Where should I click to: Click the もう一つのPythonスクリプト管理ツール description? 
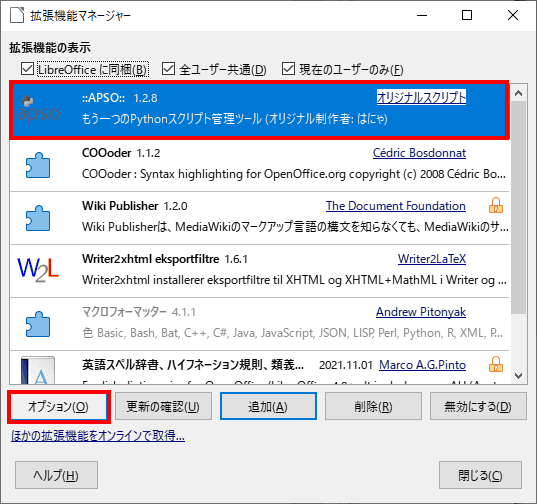pos(235,119)
